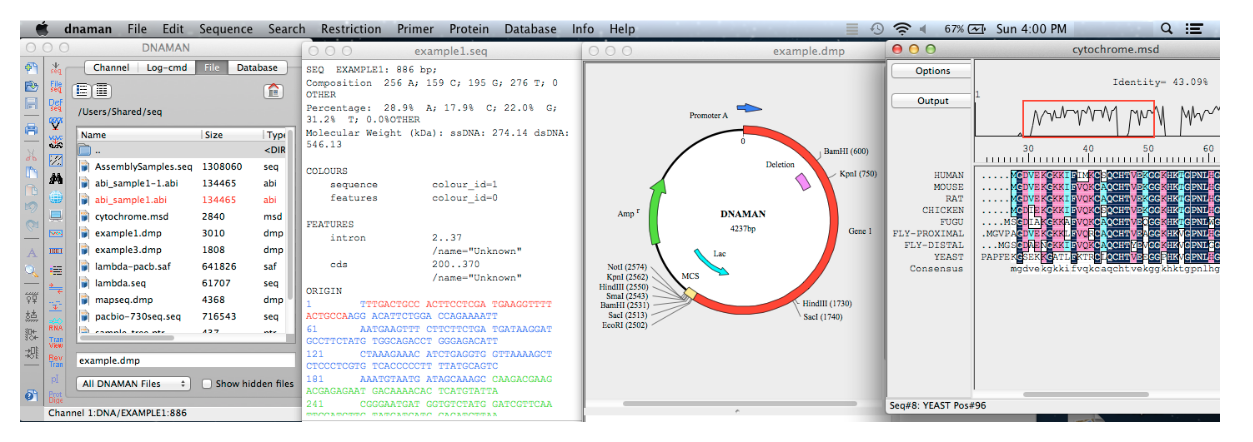Select the Database tab in DNAMAN panel

(256, 68)
